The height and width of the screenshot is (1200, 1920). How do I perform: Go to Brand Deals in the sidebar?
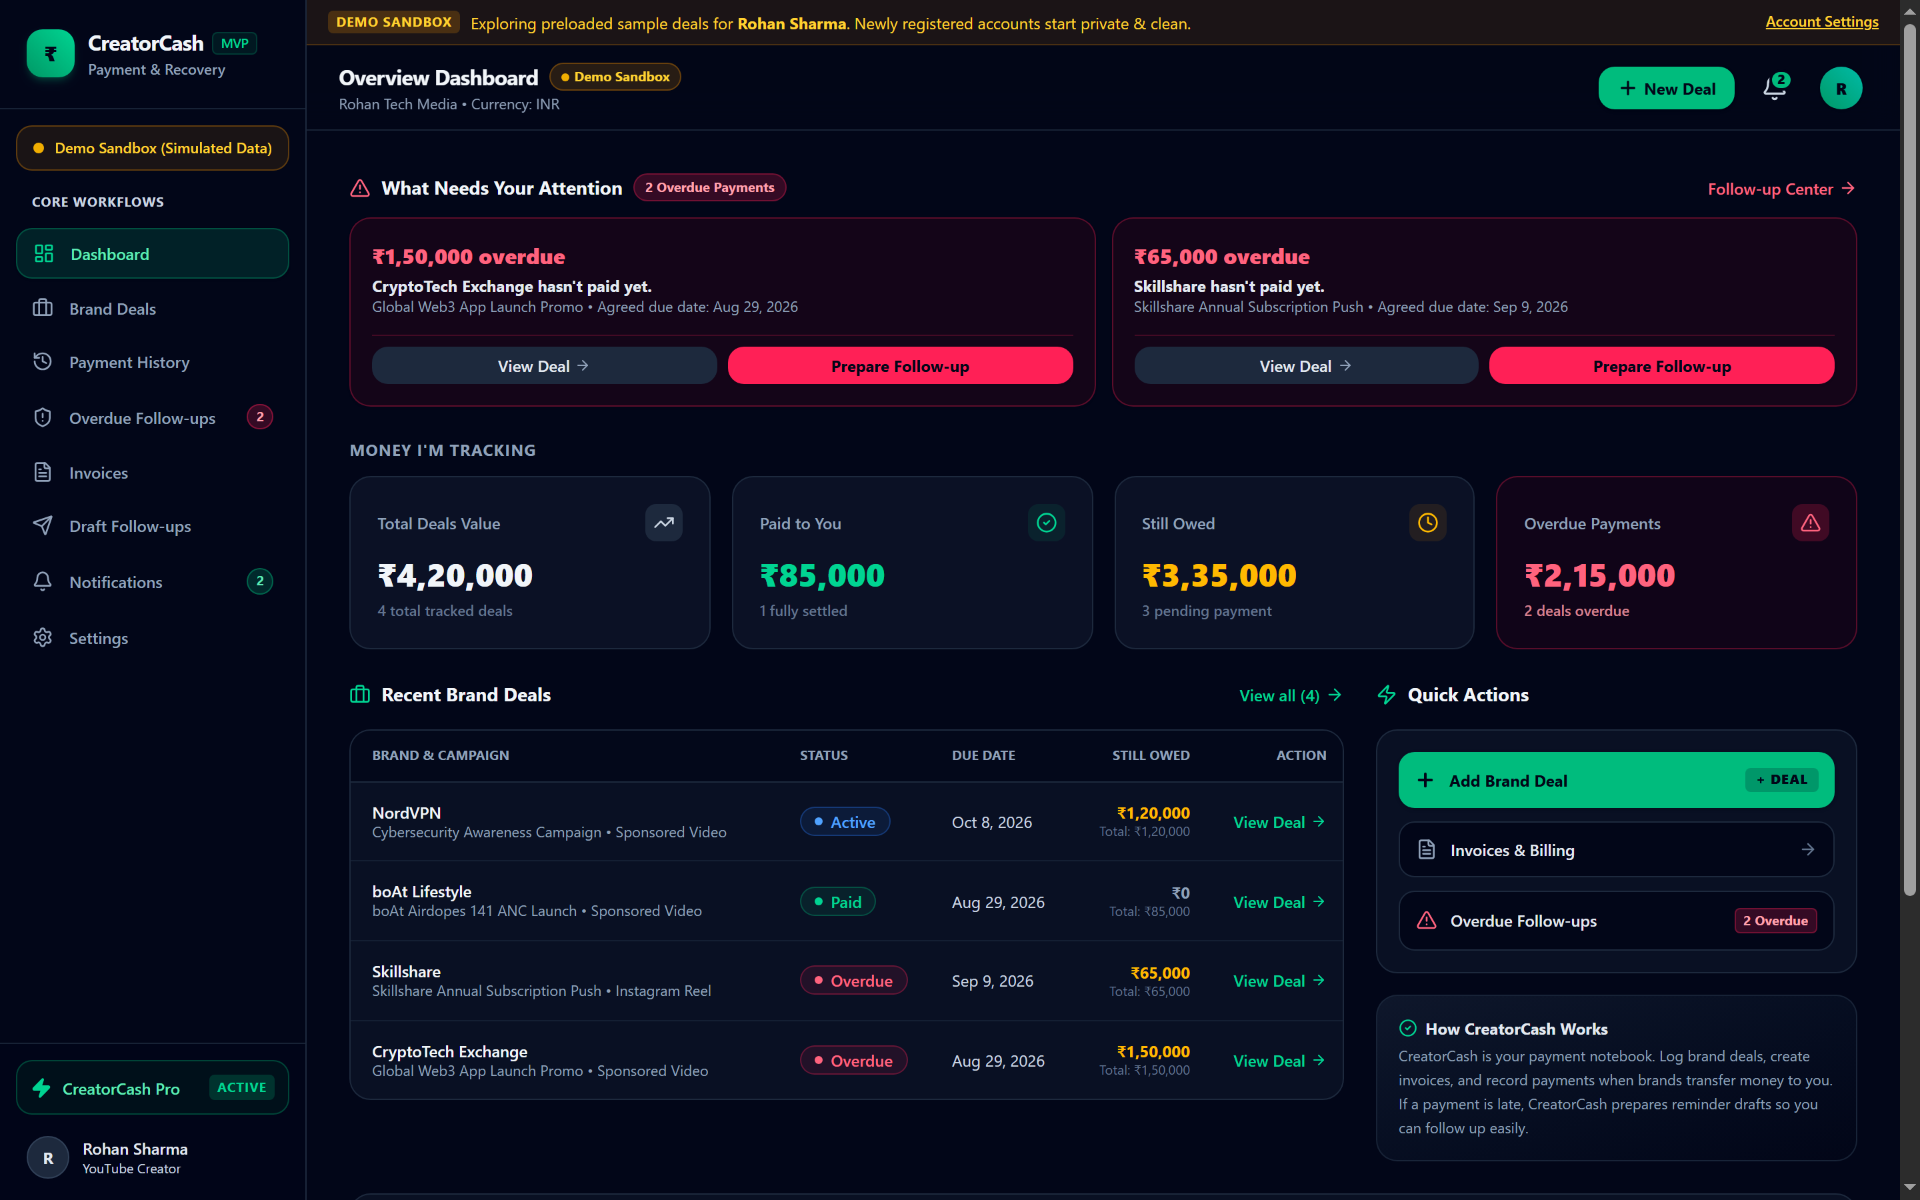tap(153, 309)
